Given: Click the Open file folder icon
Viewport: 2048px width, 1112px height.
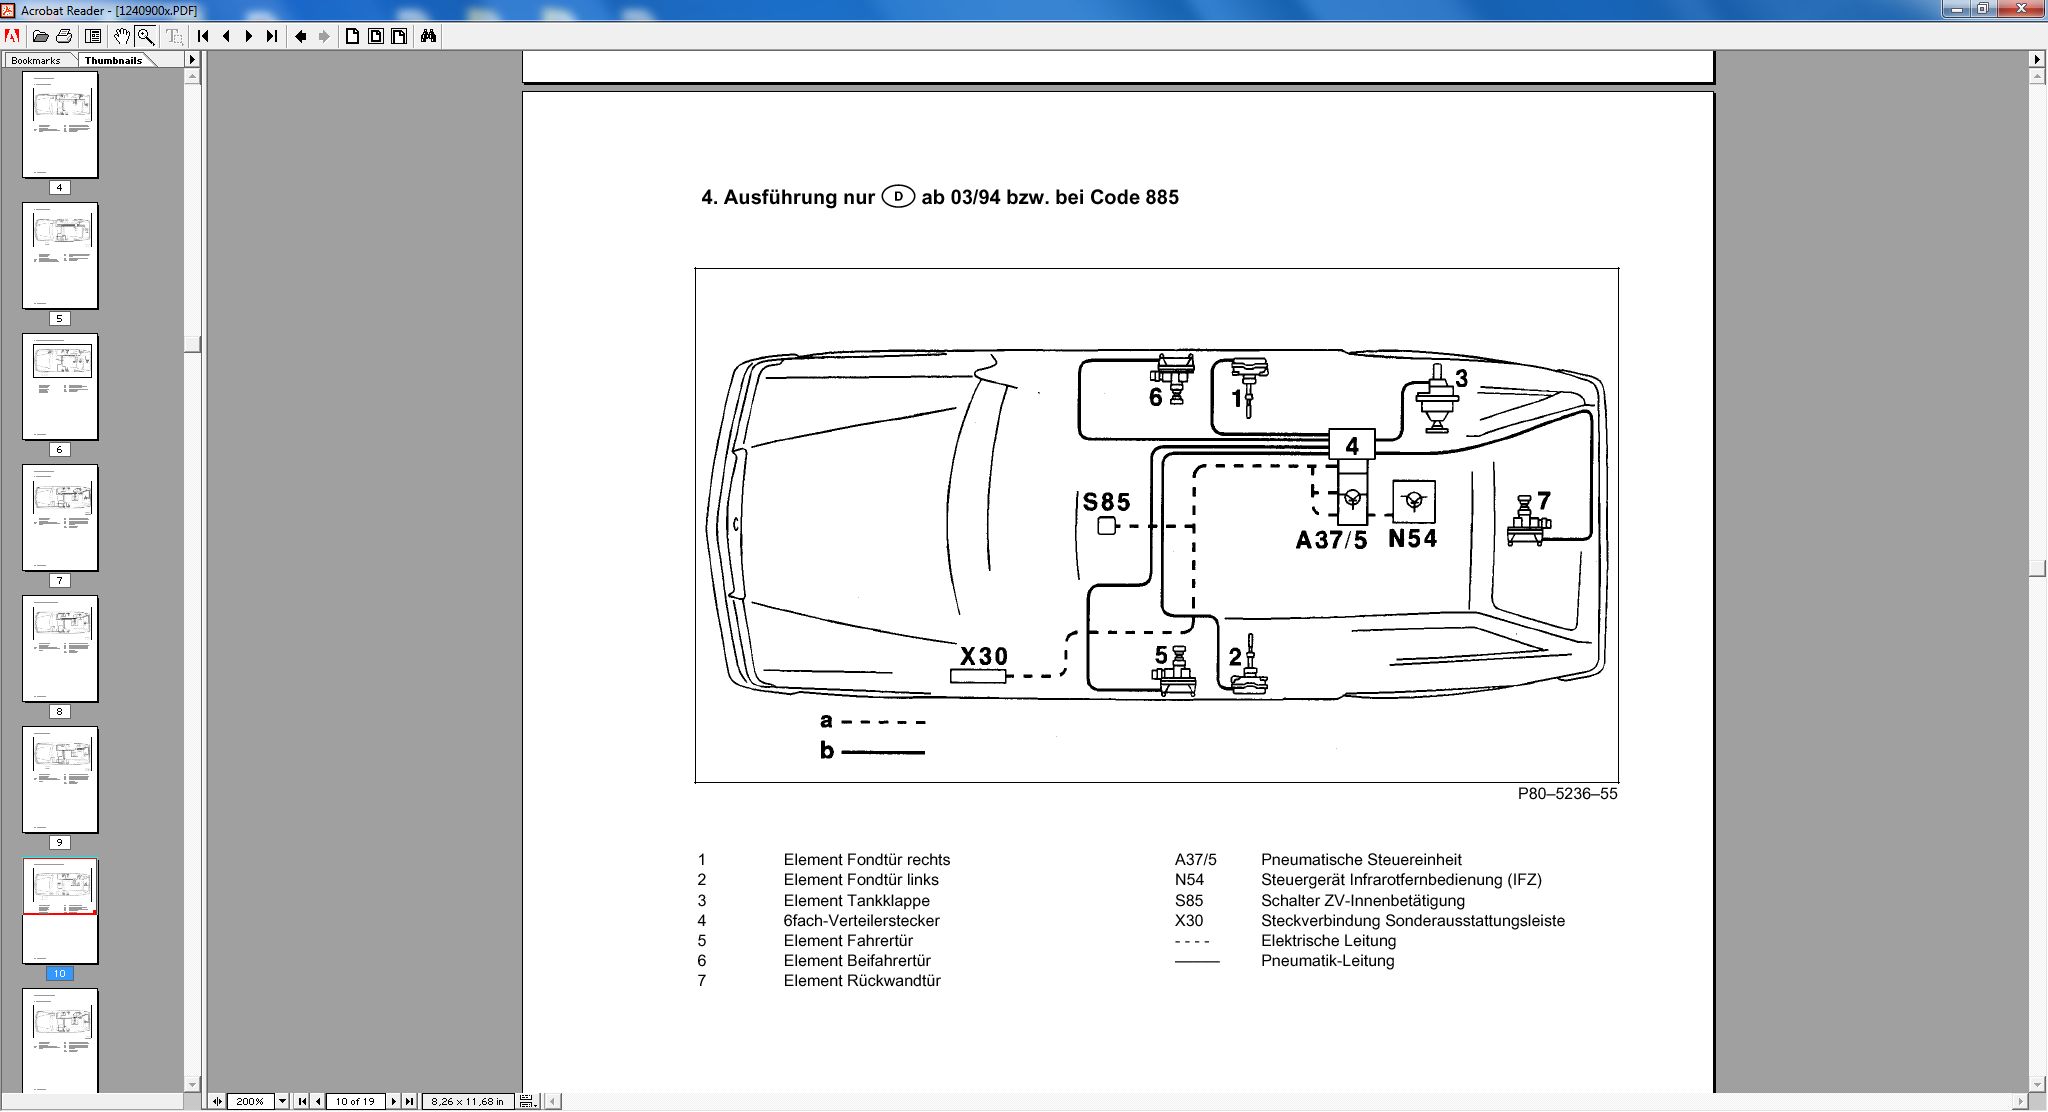Looking at the screenshot, I should 40,36.
